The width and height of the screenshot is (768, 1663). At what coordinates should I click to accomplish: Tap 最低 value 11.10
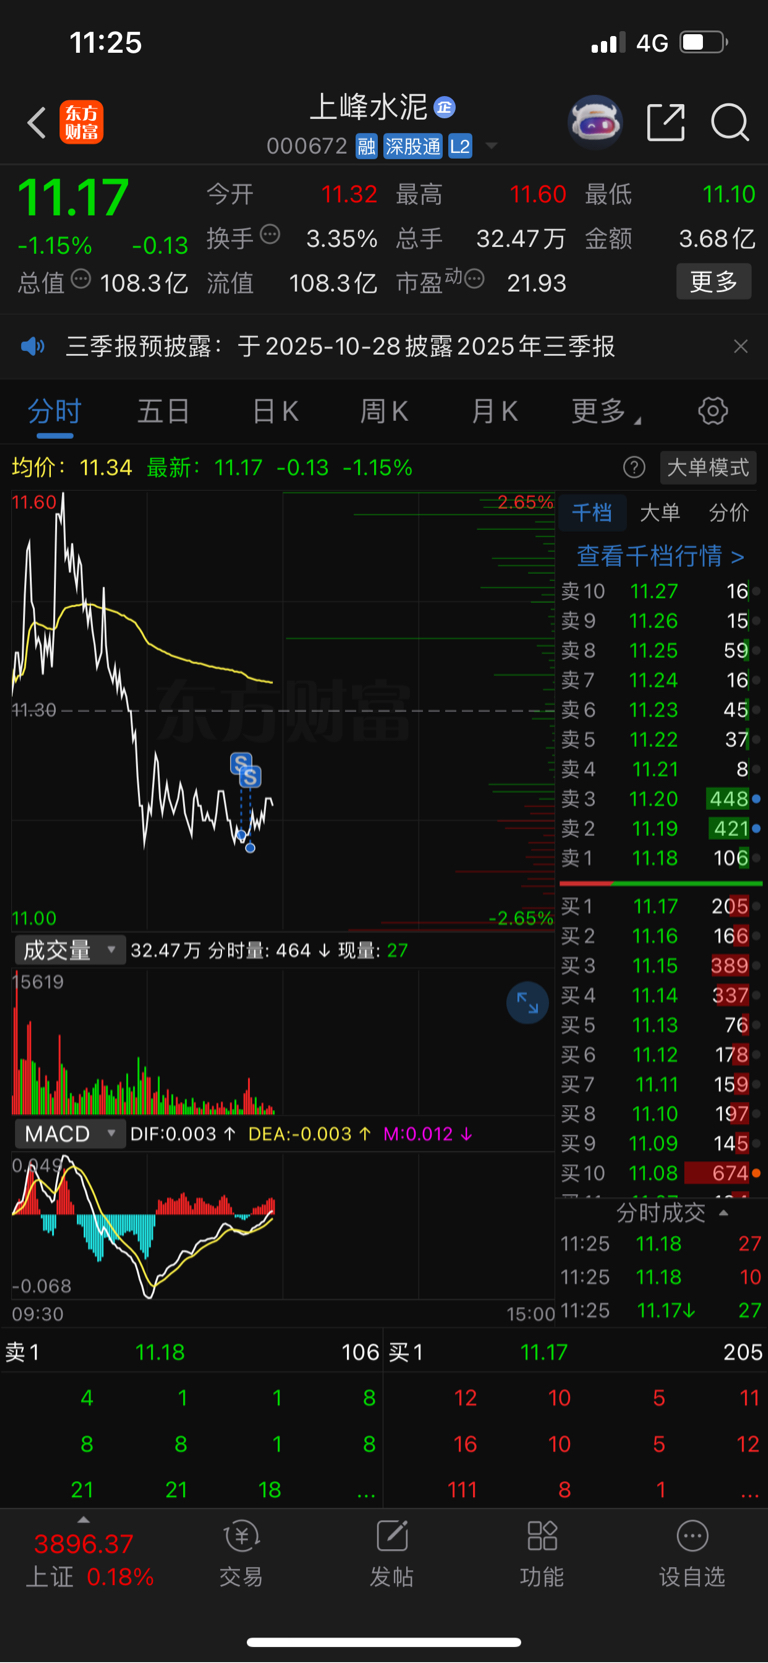coord(729,194)
